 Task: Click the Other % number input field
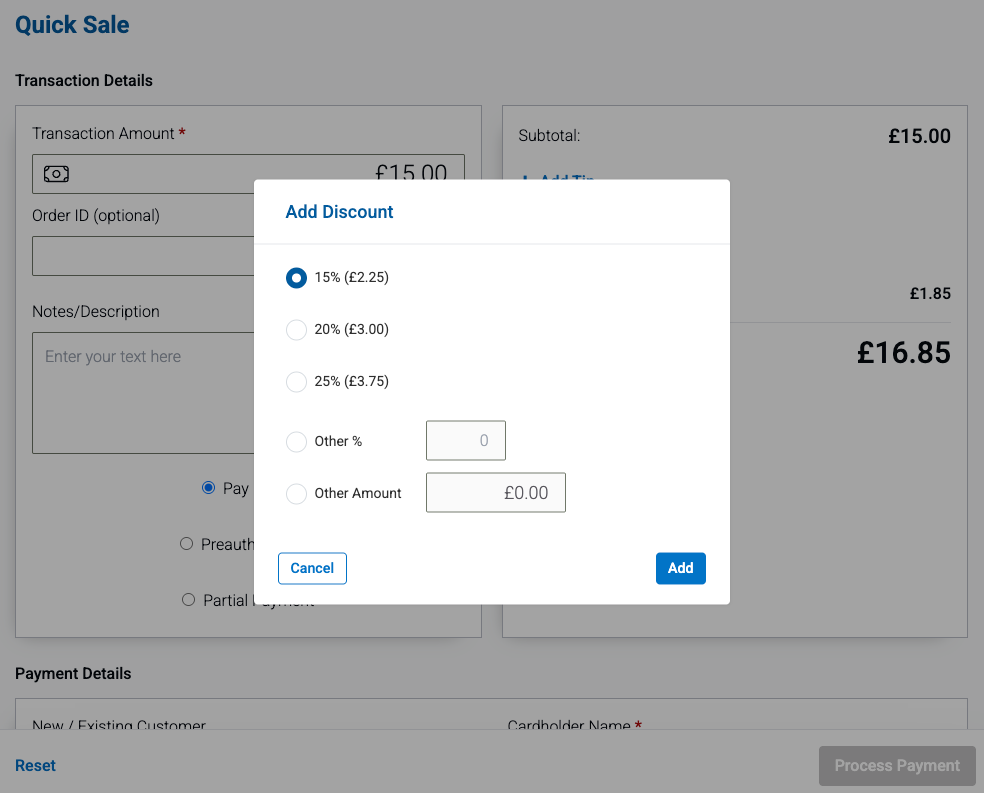(466, 441)
